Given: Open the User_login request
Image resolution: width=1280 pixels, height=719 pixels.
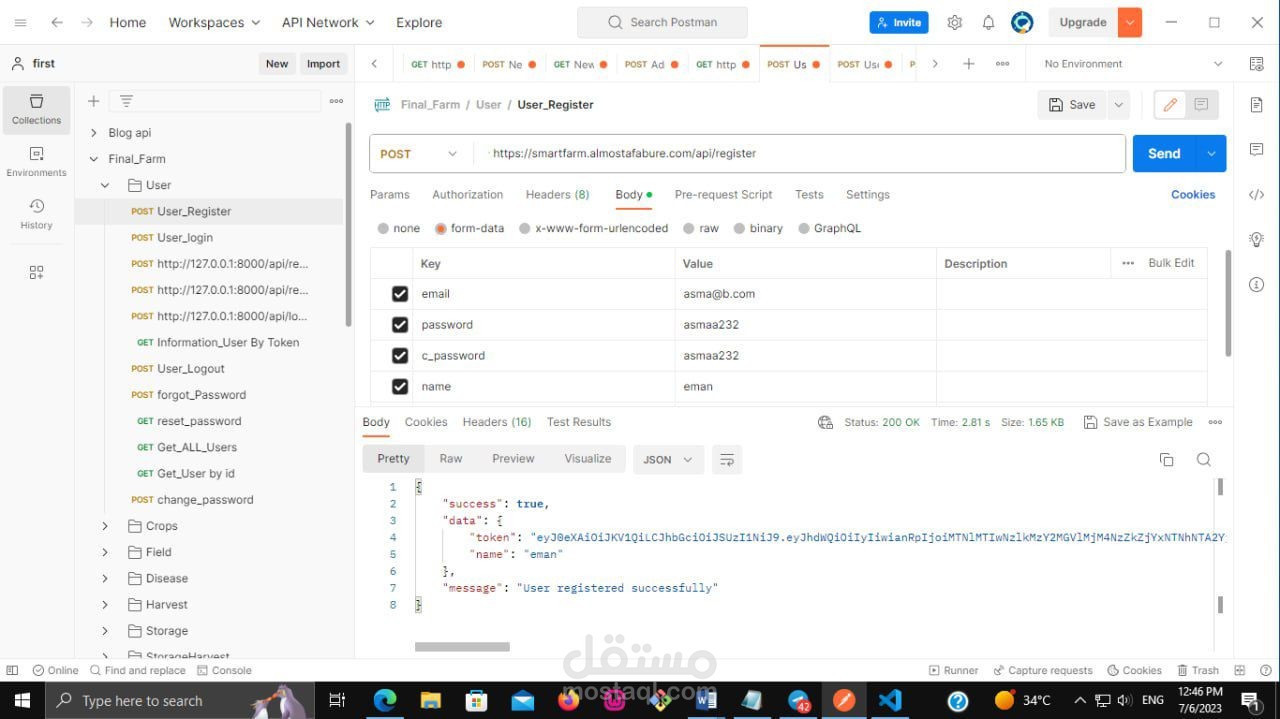Looking at the screenshot, I should pyautogui.click(x=185, y=238).
